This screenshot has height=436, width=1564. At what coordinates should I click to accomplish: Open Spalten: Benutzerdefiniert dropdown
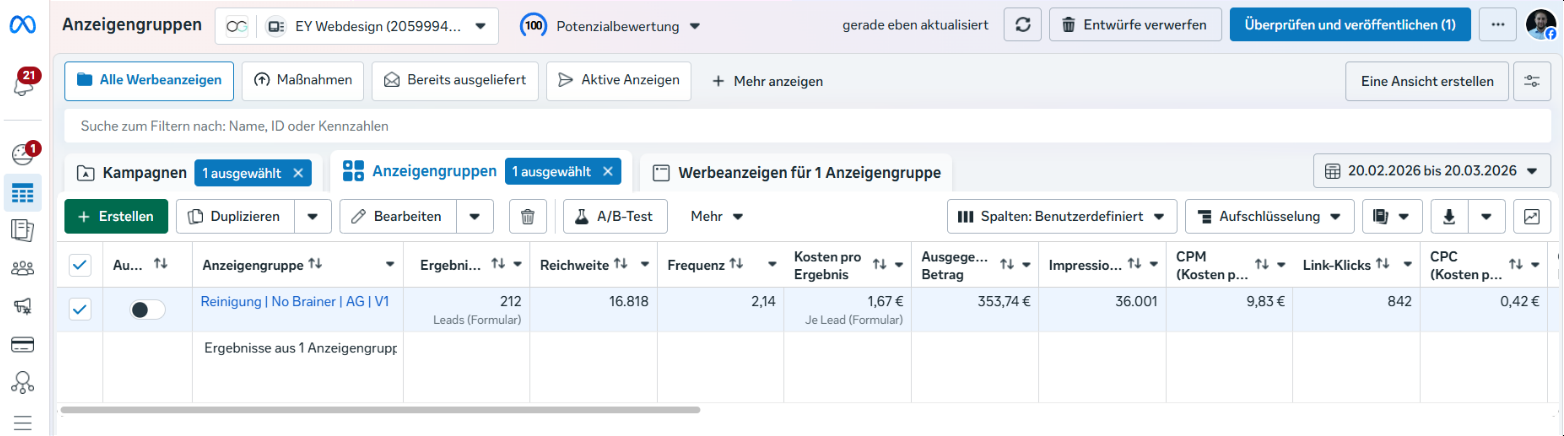point(1062,216)
